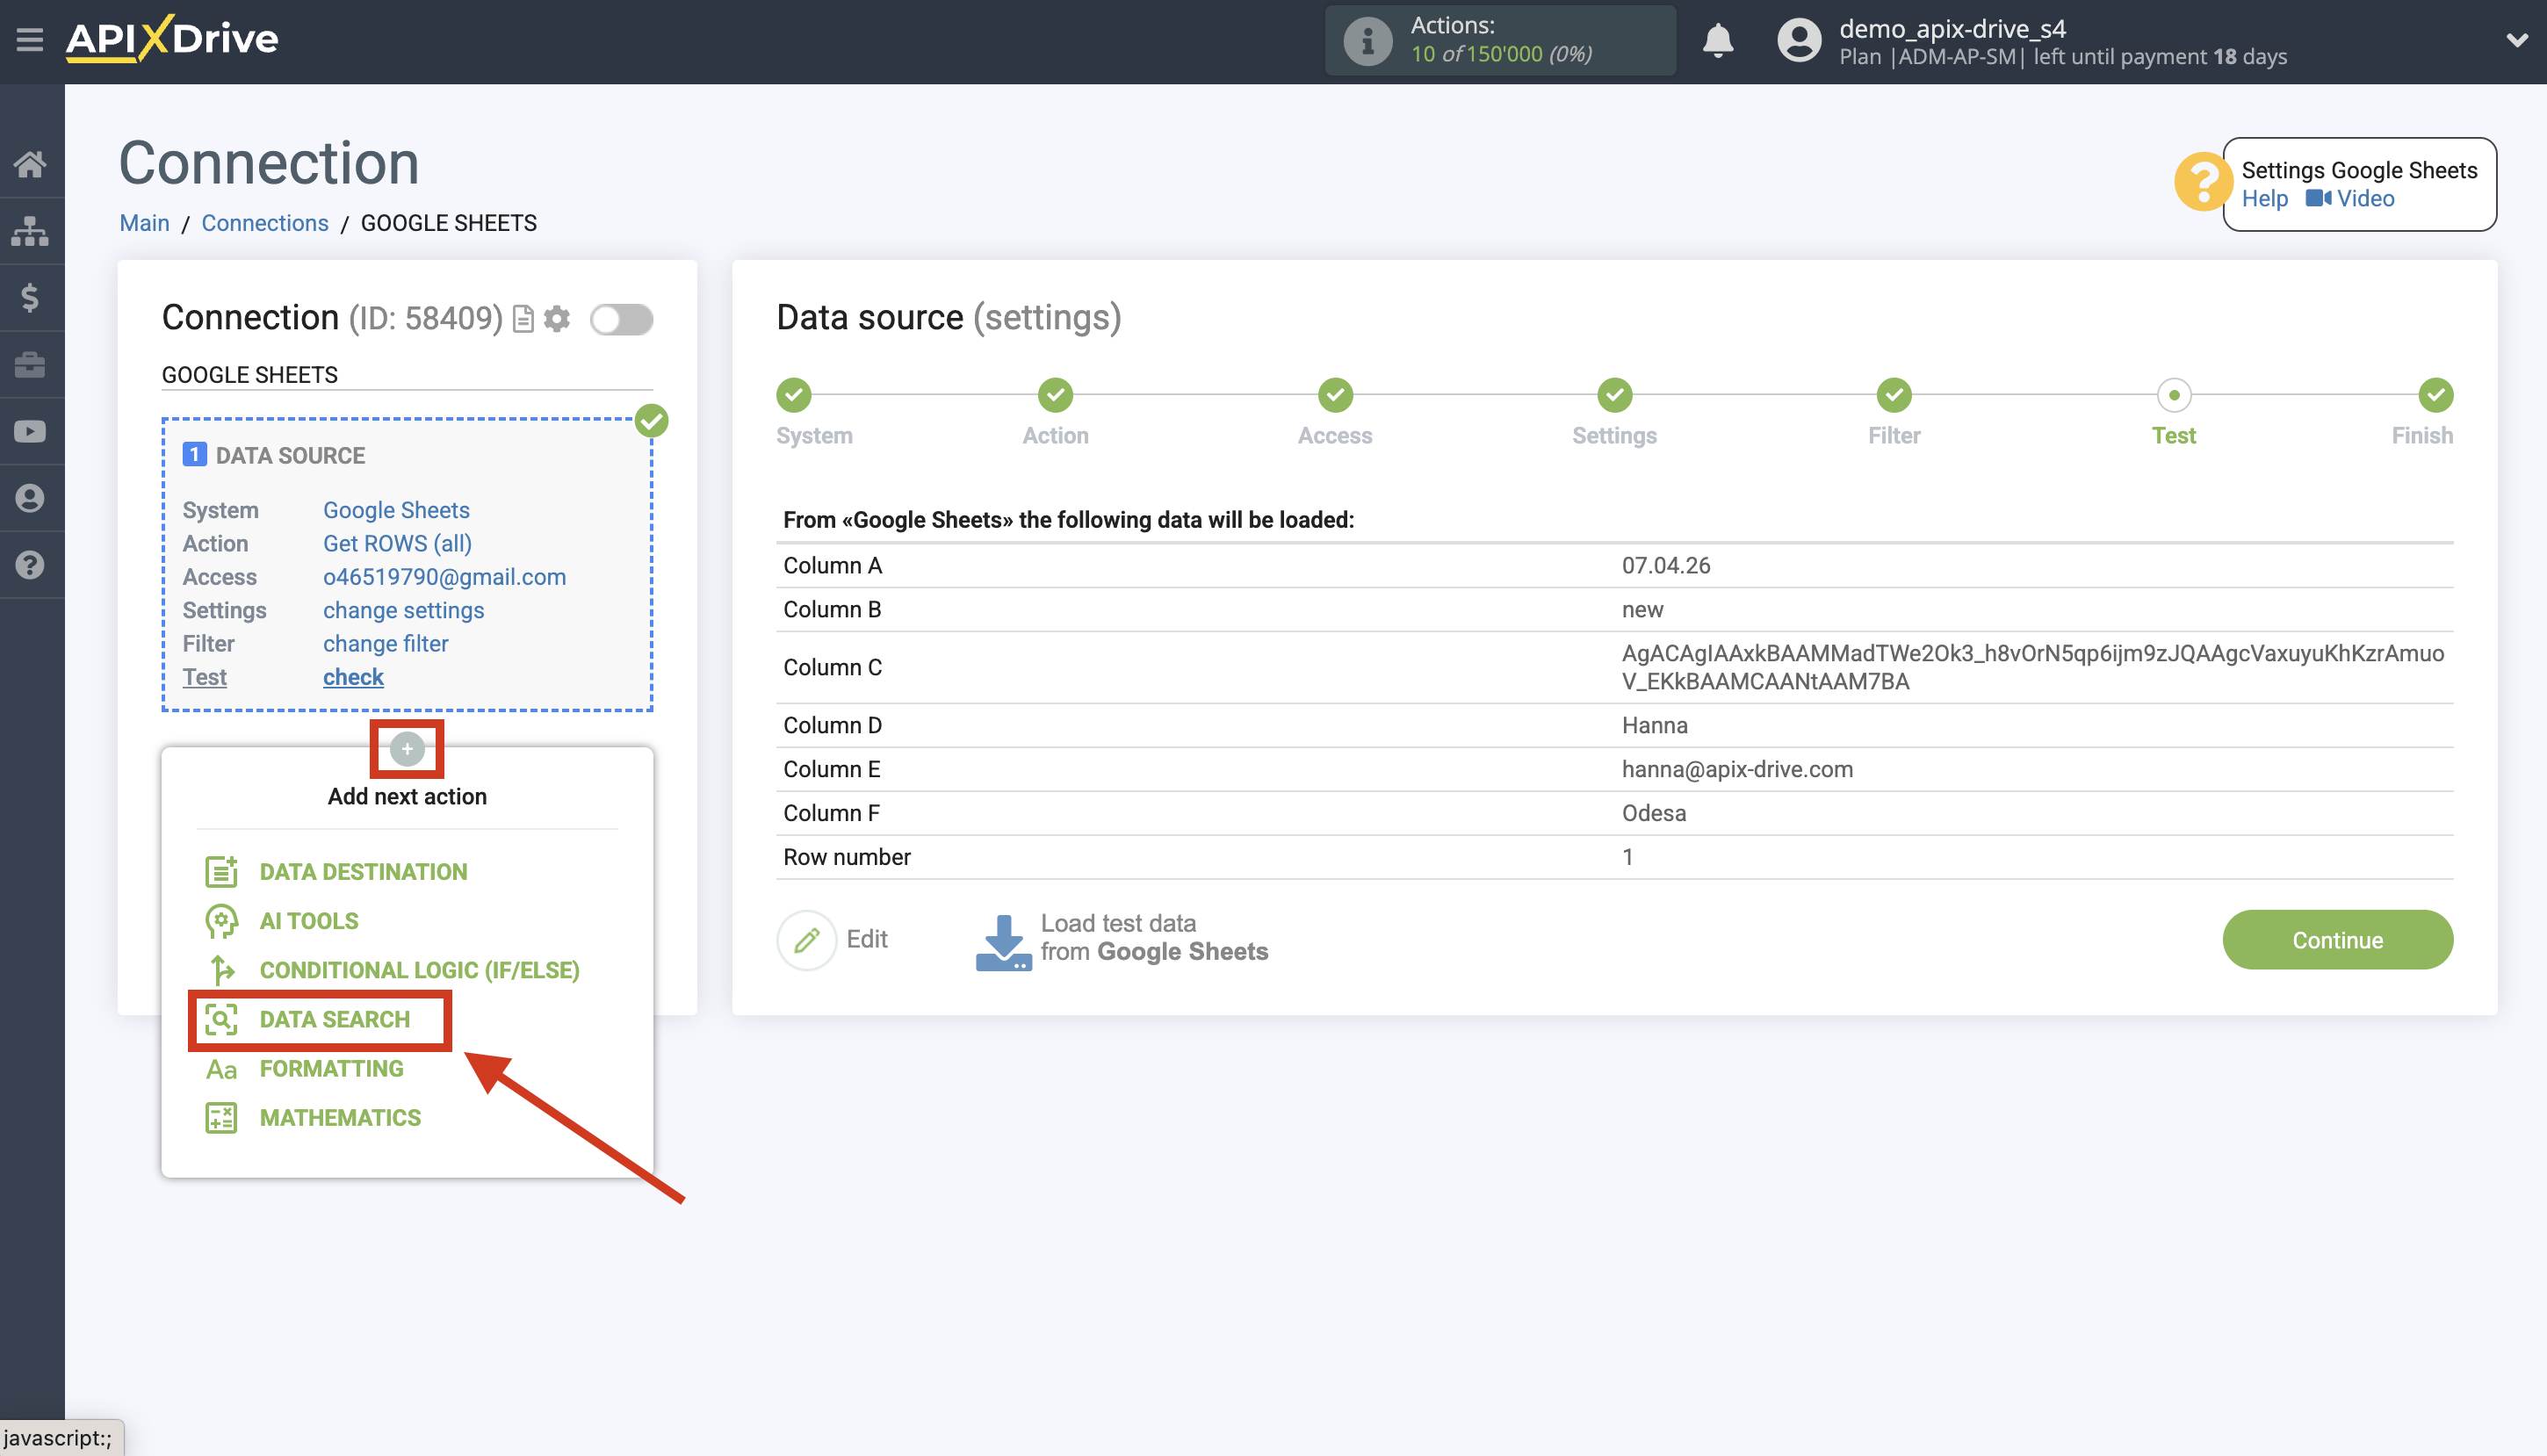The image size is (2547, 1456).
Task: Open the YouTube channel icon in sidebar
Action: pyautogui.click(x=31, y=430)
